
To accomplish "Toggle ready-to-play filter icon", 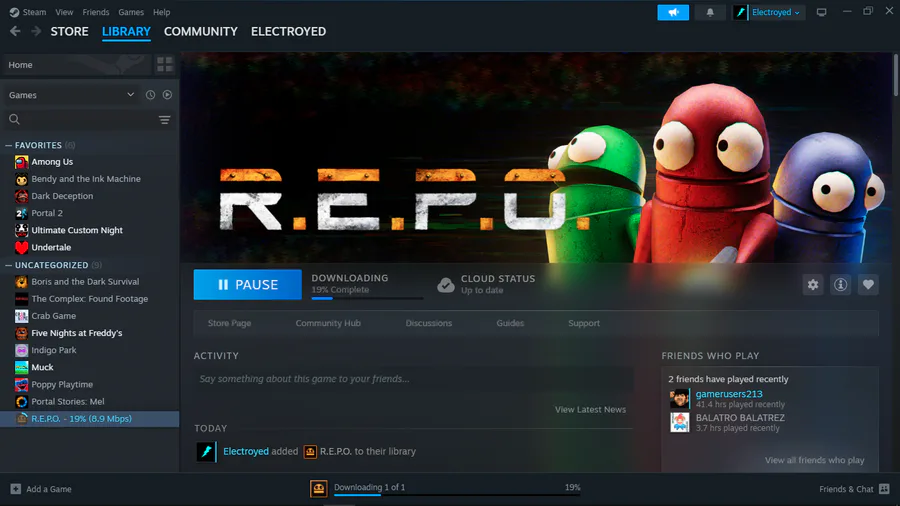I will (167, 95).
